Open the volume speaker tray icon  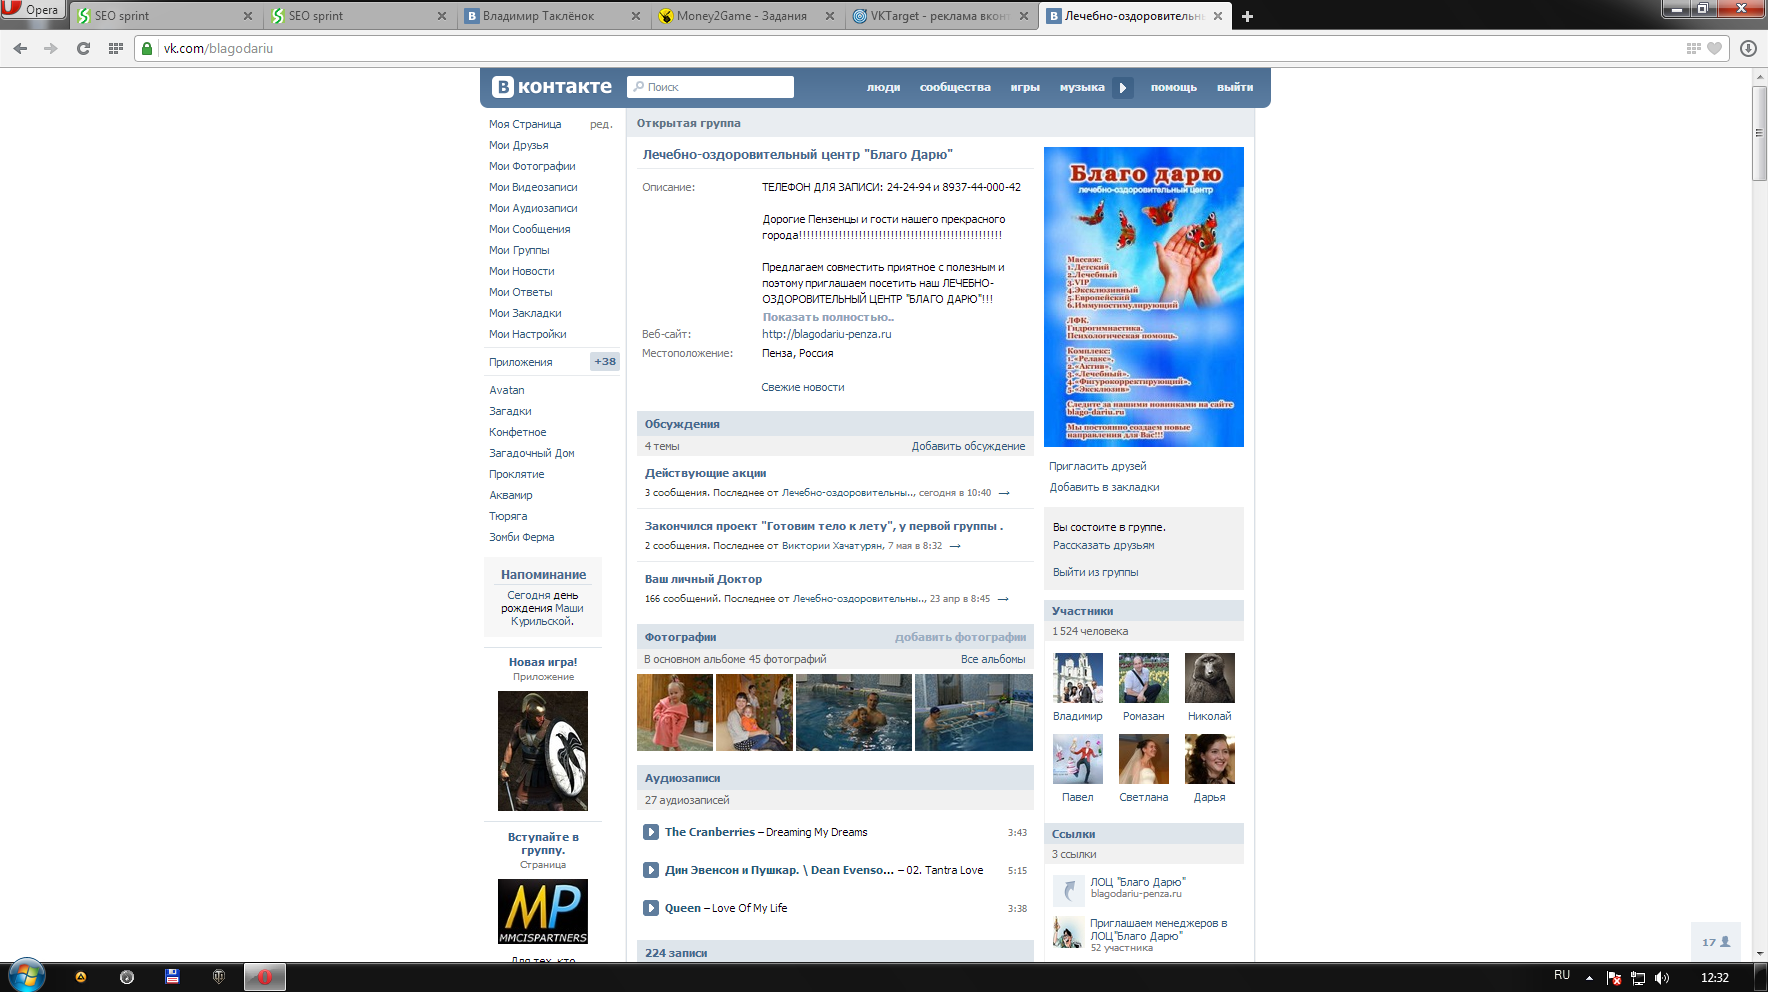tap(1662, 978)
